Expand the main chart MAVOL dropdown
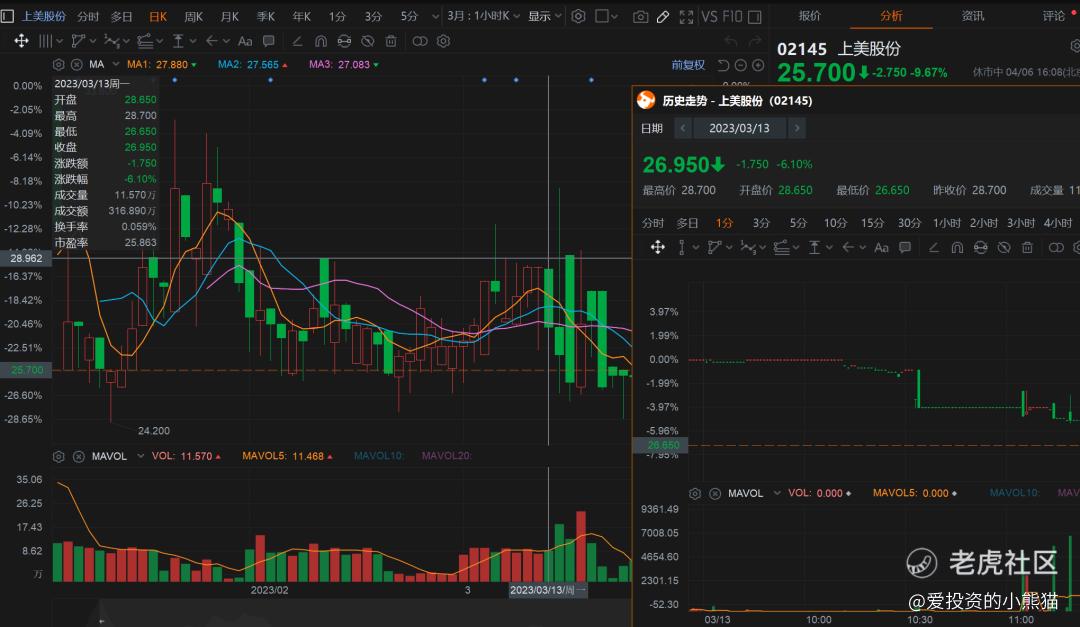This screenshot has height=627, width=1080. pyautogui.click(x=141, y=456)
